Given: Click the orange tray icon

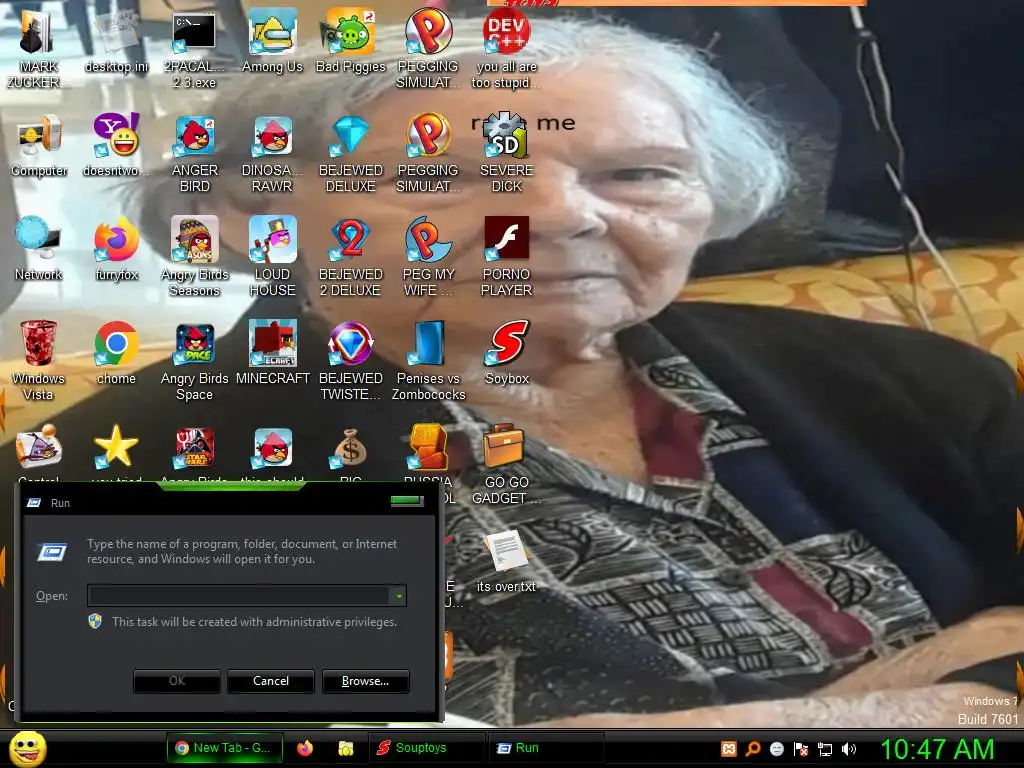Looking at the screenshot, I should coord(729,749).
